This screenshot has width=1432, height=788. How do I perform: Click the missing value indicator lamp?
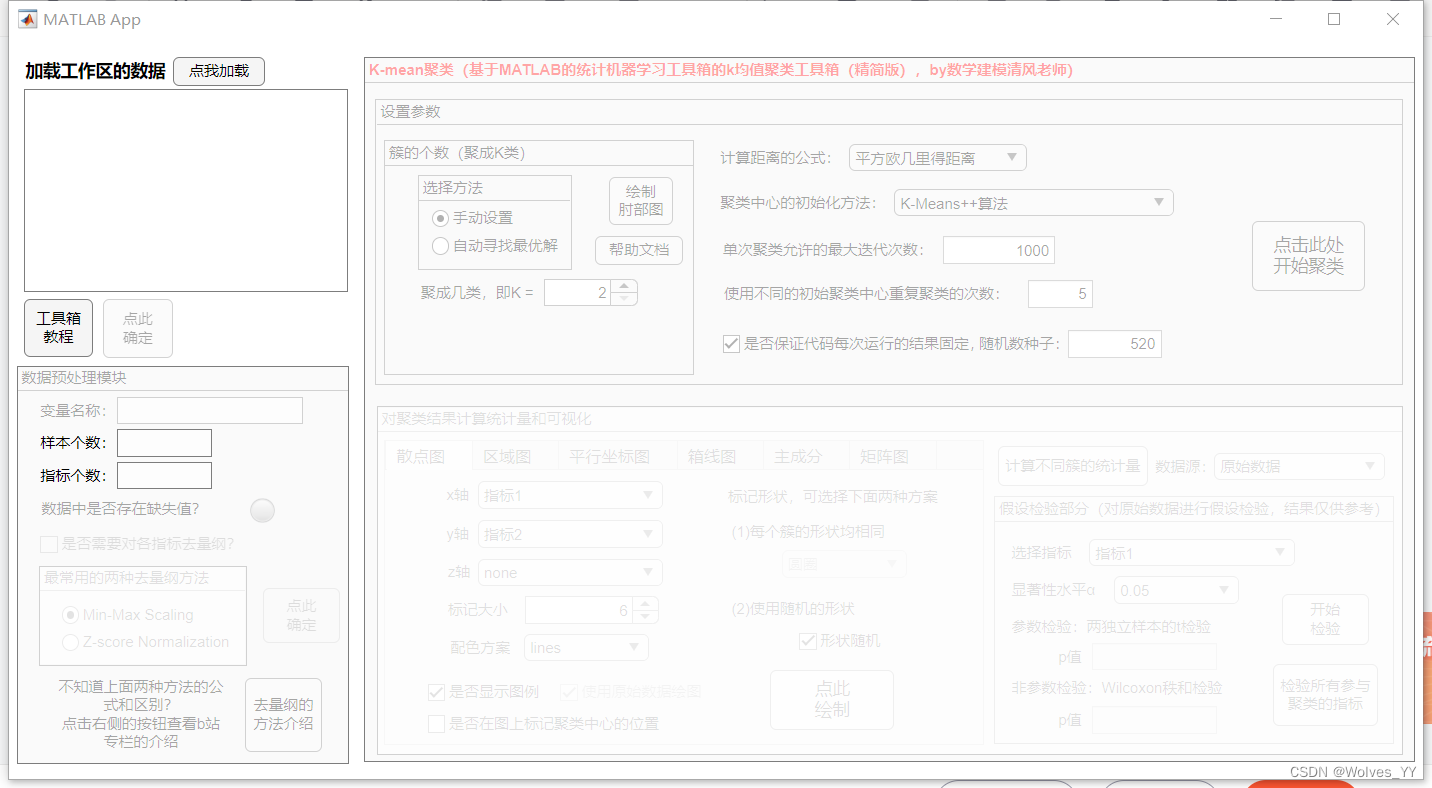[262, 510]
